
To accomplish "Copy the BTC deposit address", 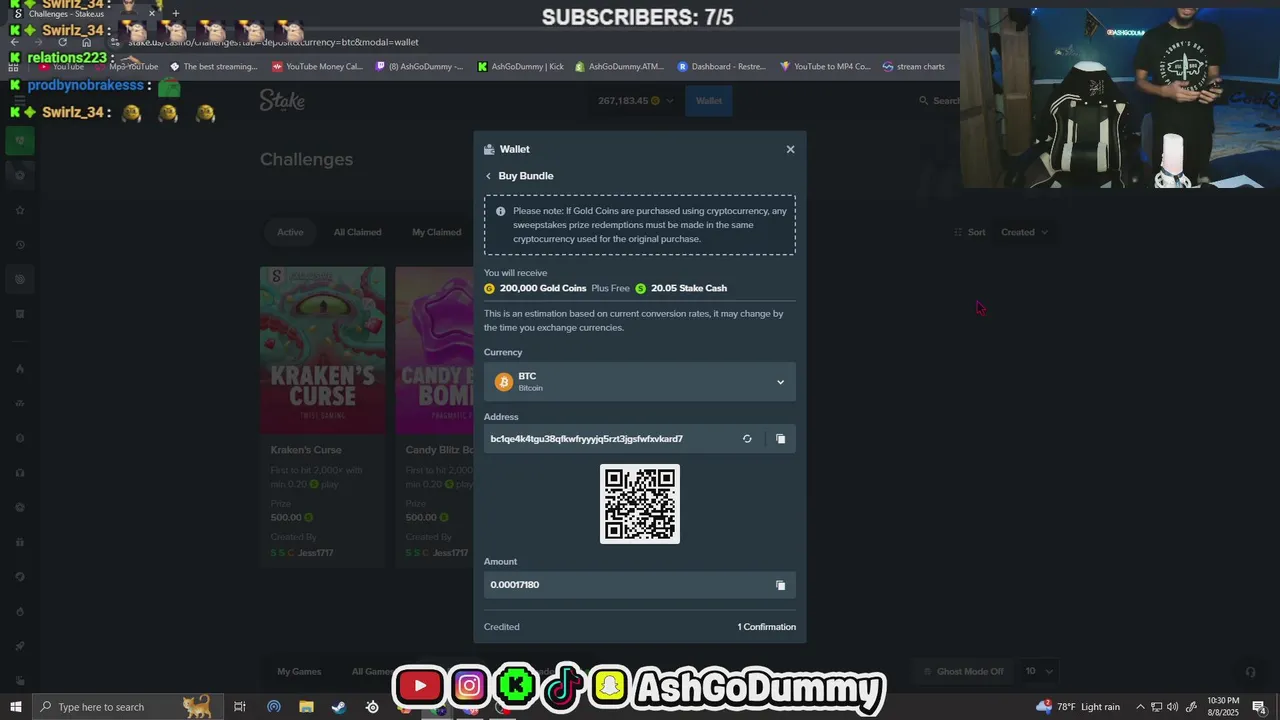I will pos(781,439).
